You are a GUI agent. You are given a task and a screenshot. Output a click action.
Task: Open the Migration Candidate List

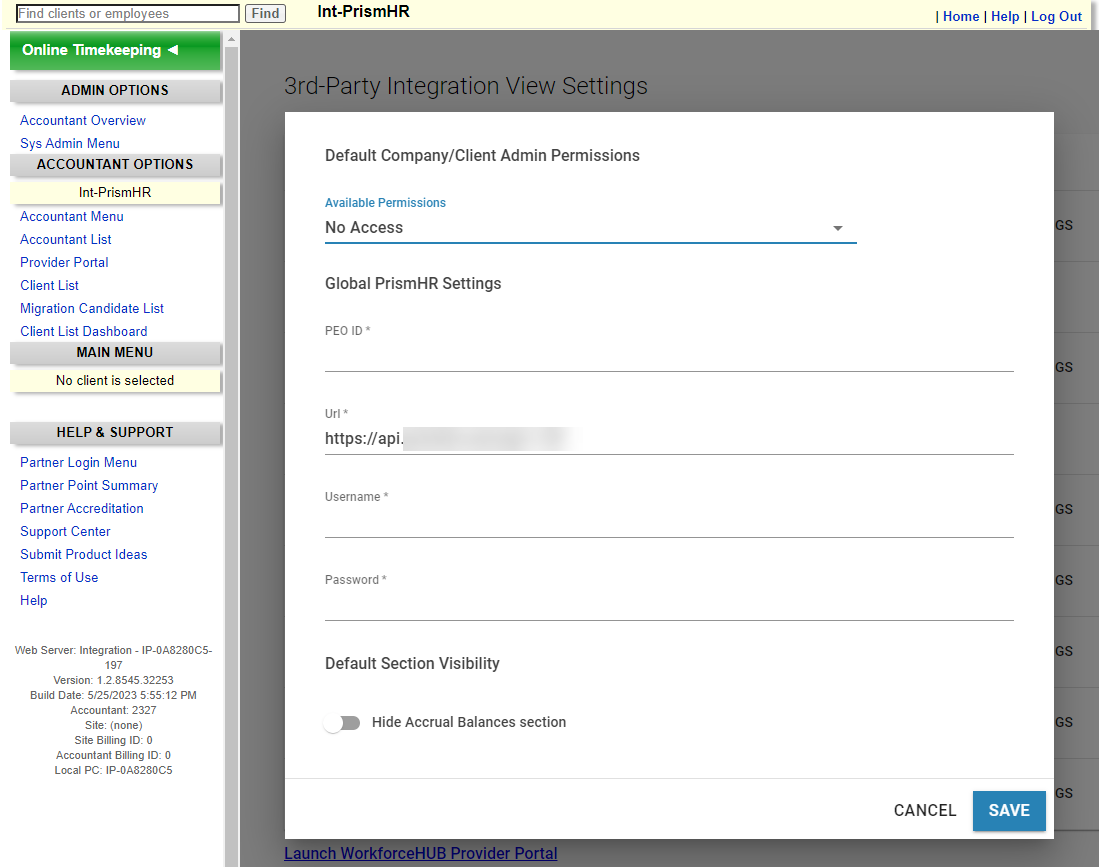point(91,308)
